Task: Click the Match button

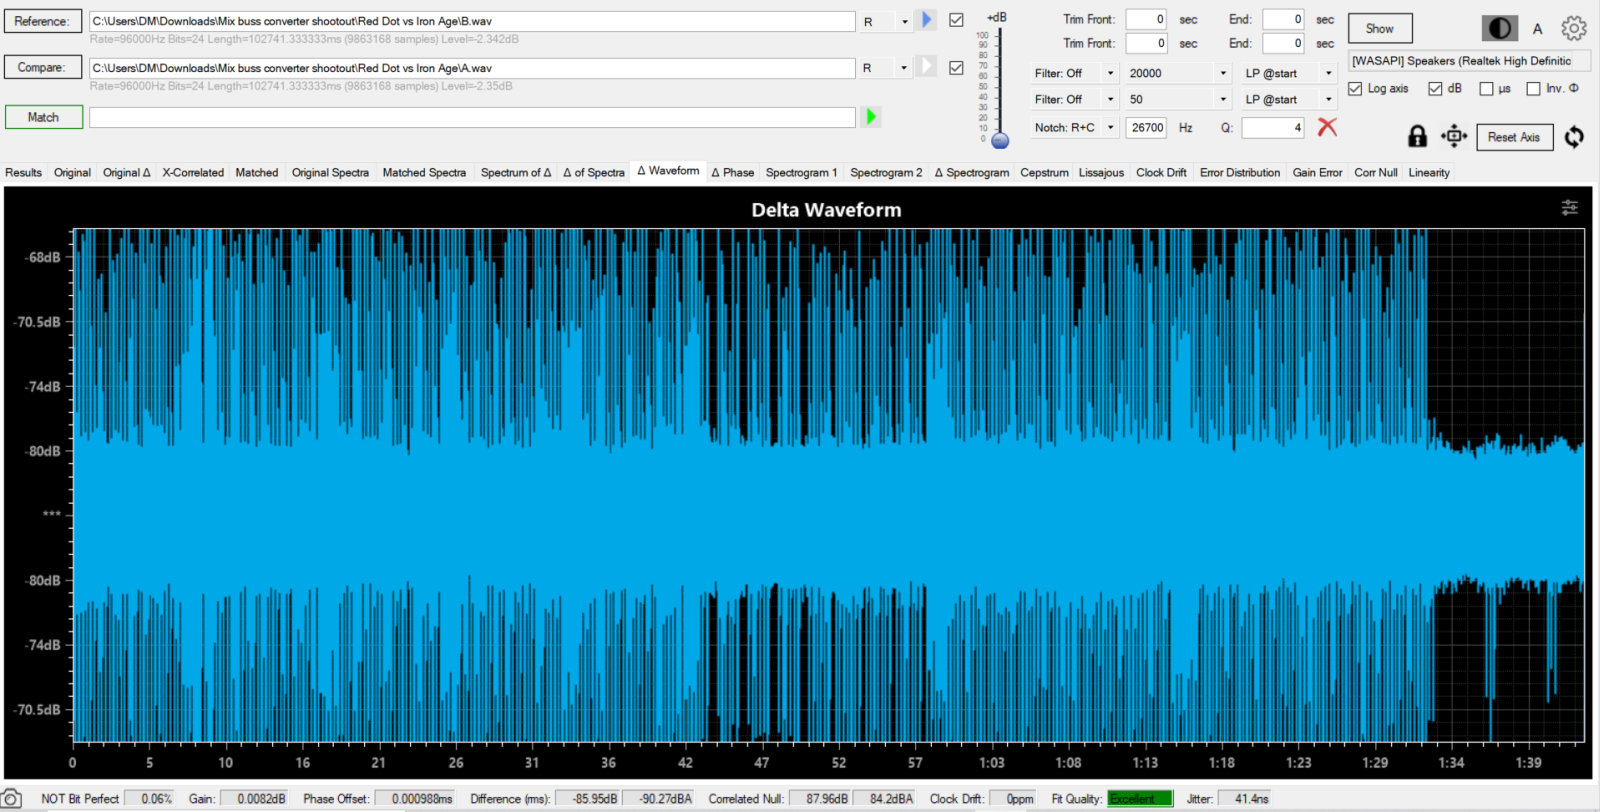Action: click(x=43, y=117)
